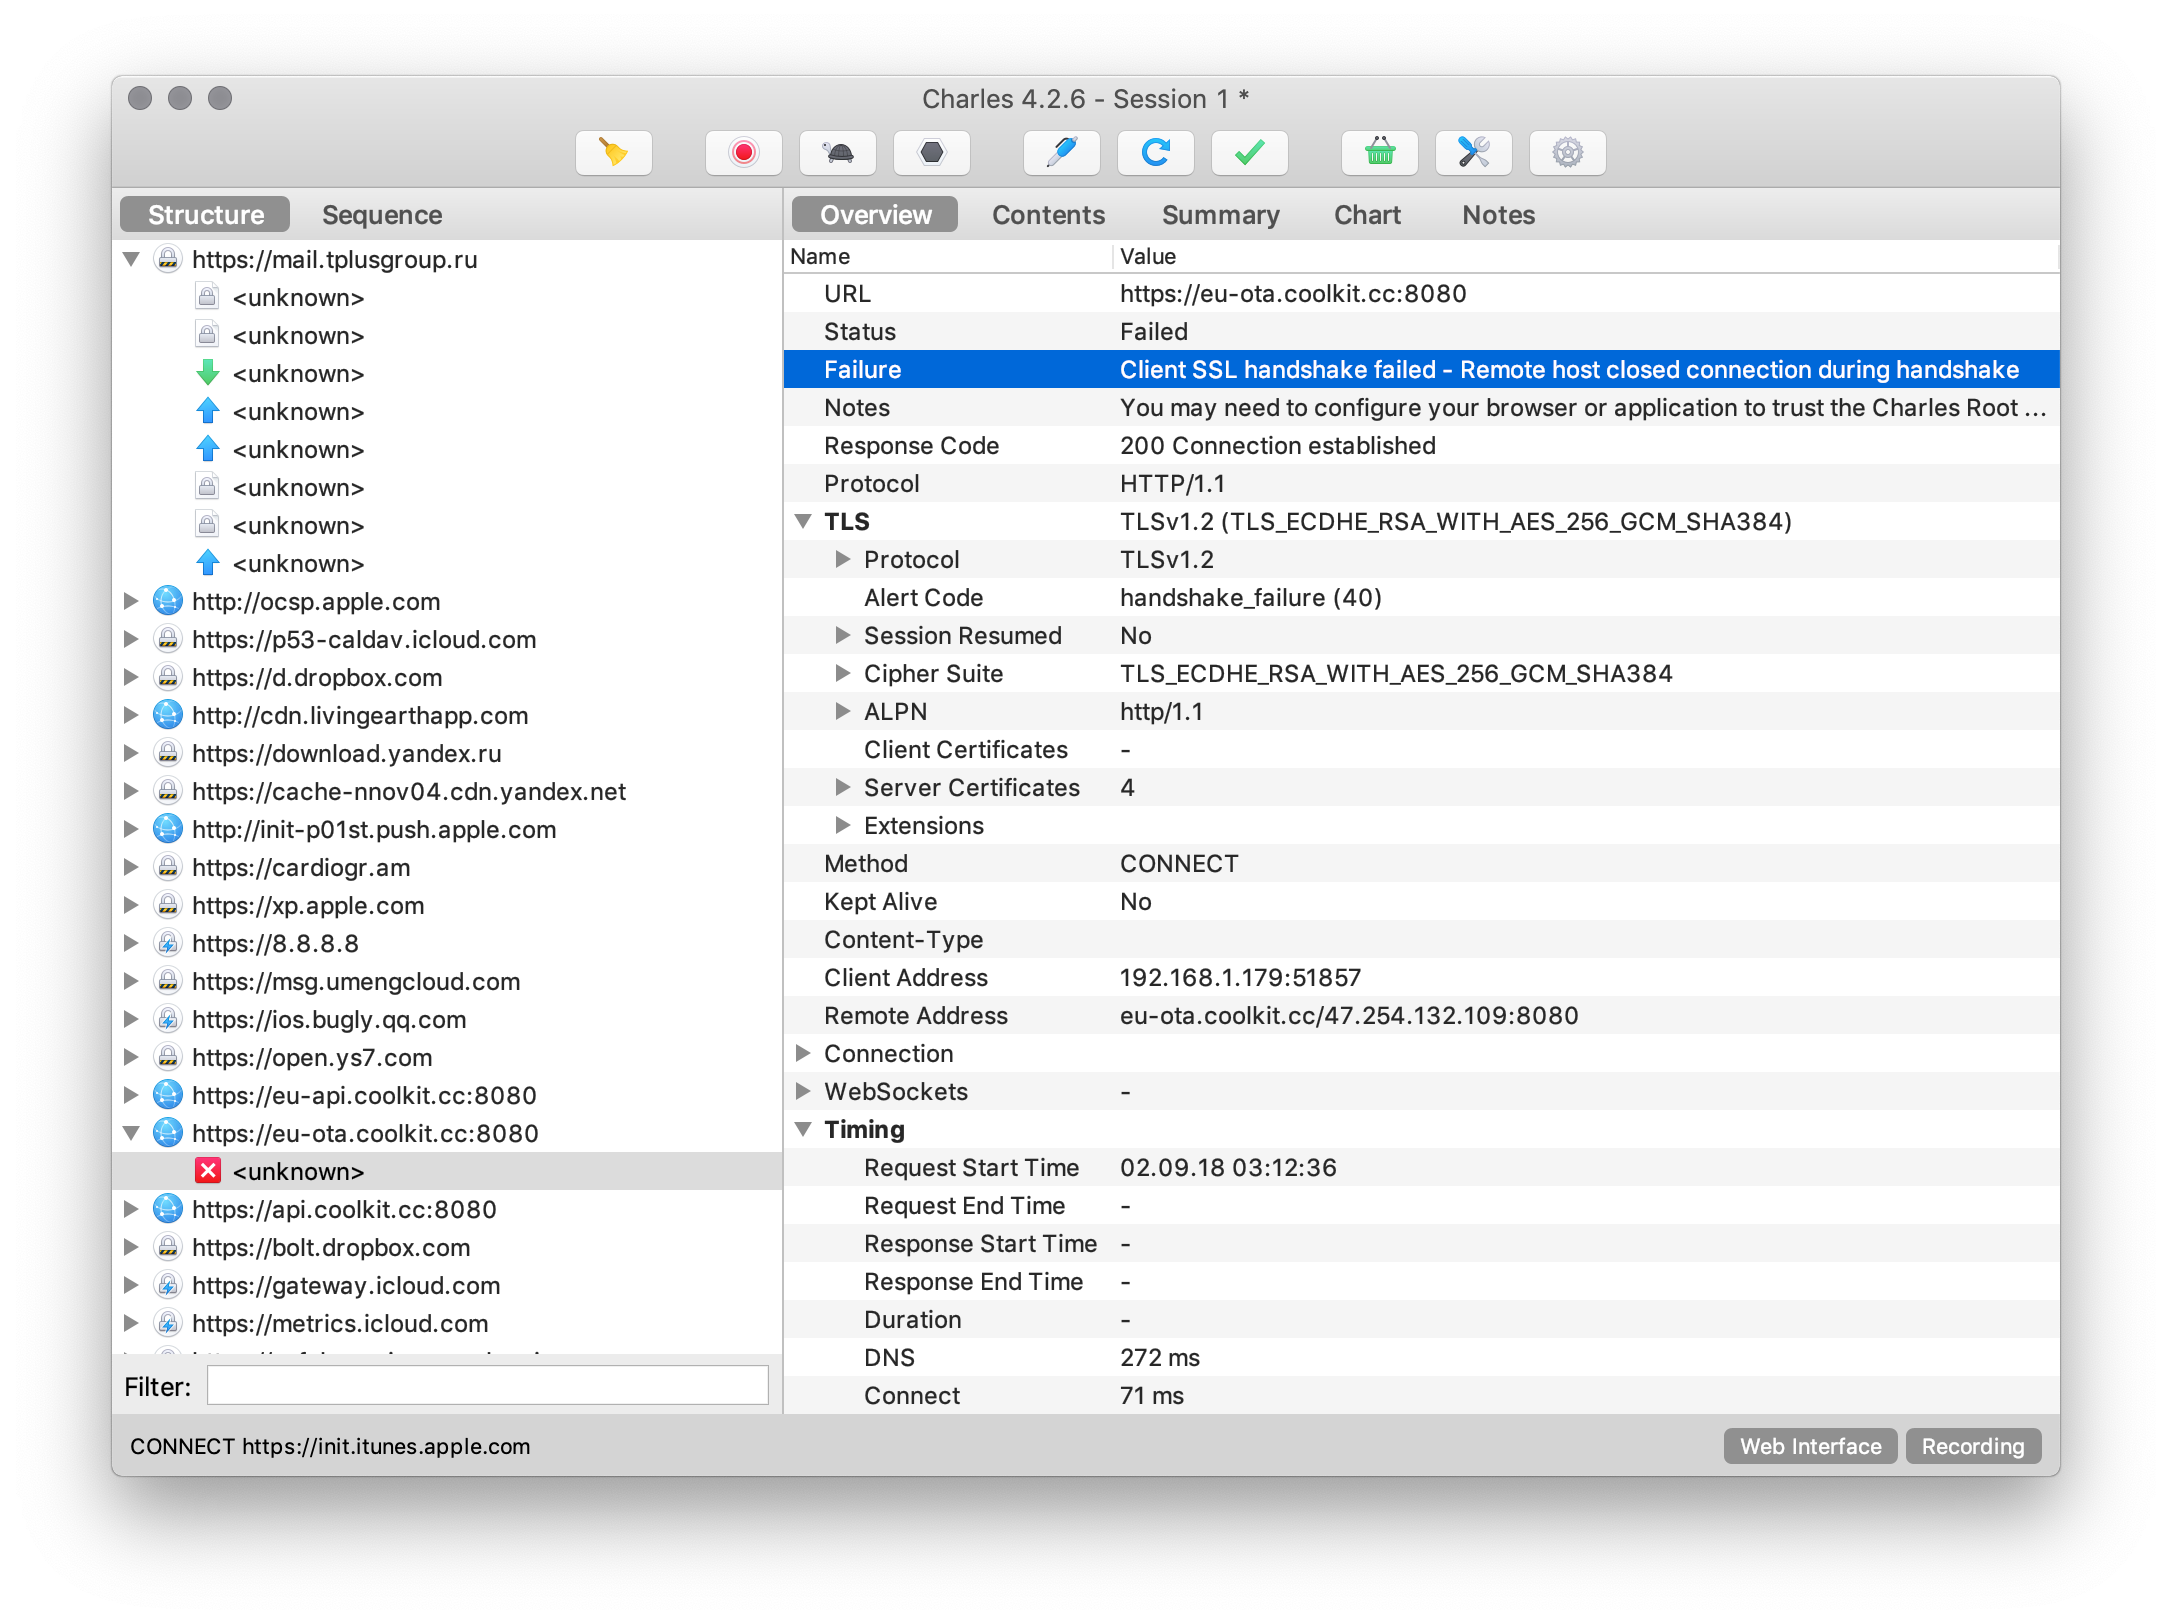This screenshot has height=1624, width=2172.
Task: Click the globe icon next to eu-api.coolkit.cc
Action: [x=167, y=1095]
